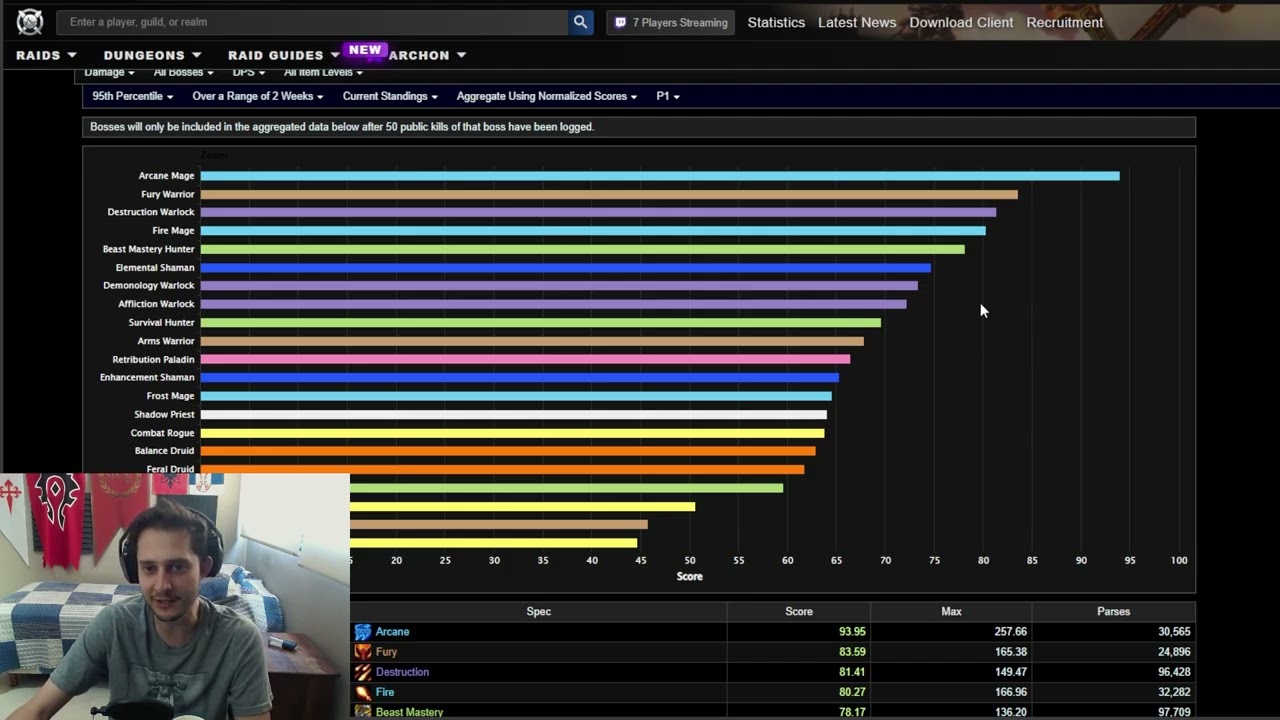Image resolution: width=1280 pixels, height=720 pixels.
Task: Click the Fire spec icon in table
Action: tap(363, 692)
